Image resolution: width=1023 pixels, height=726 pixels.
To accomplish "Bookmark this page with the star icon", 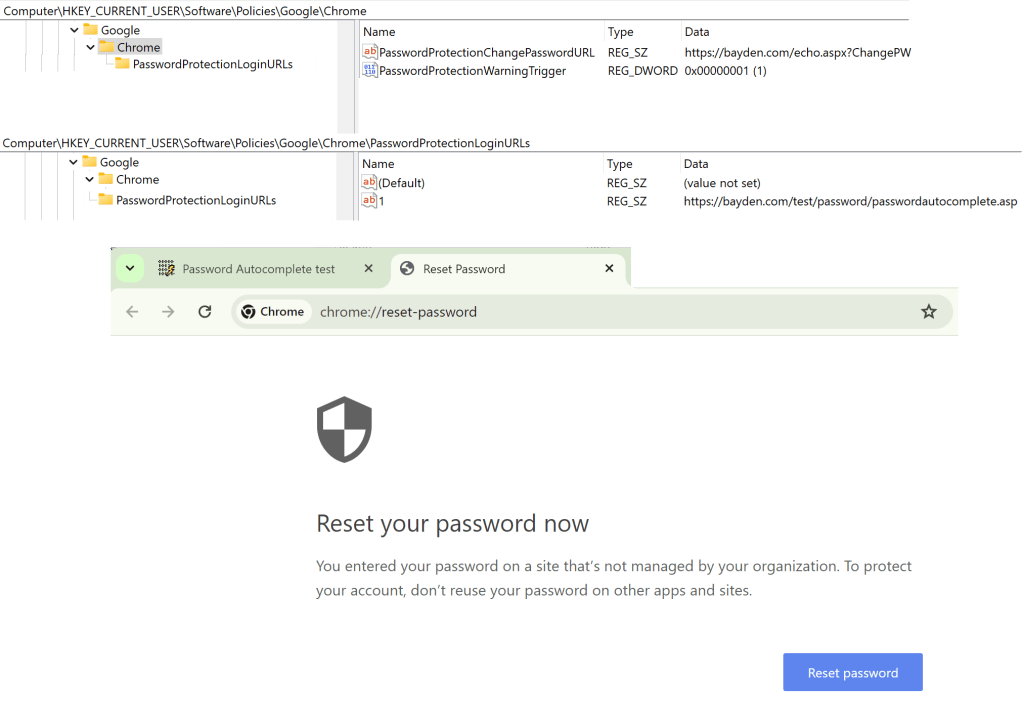I will click(x=929, y=312).
